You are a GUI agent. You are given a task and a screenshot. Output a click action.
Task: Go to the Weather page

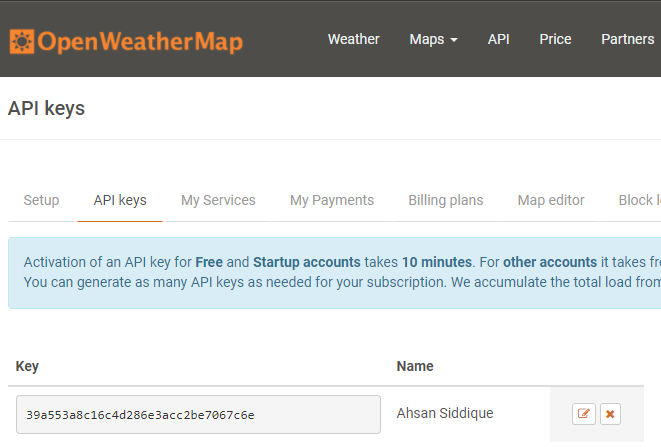(x=354, y=39)
